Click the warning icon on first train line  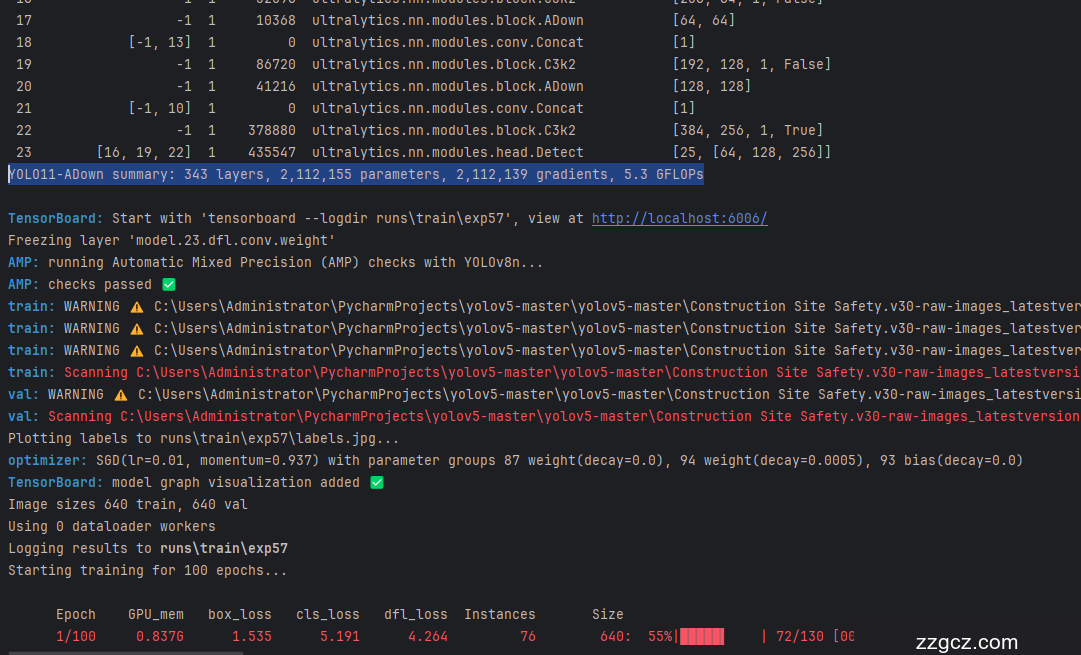136,306
